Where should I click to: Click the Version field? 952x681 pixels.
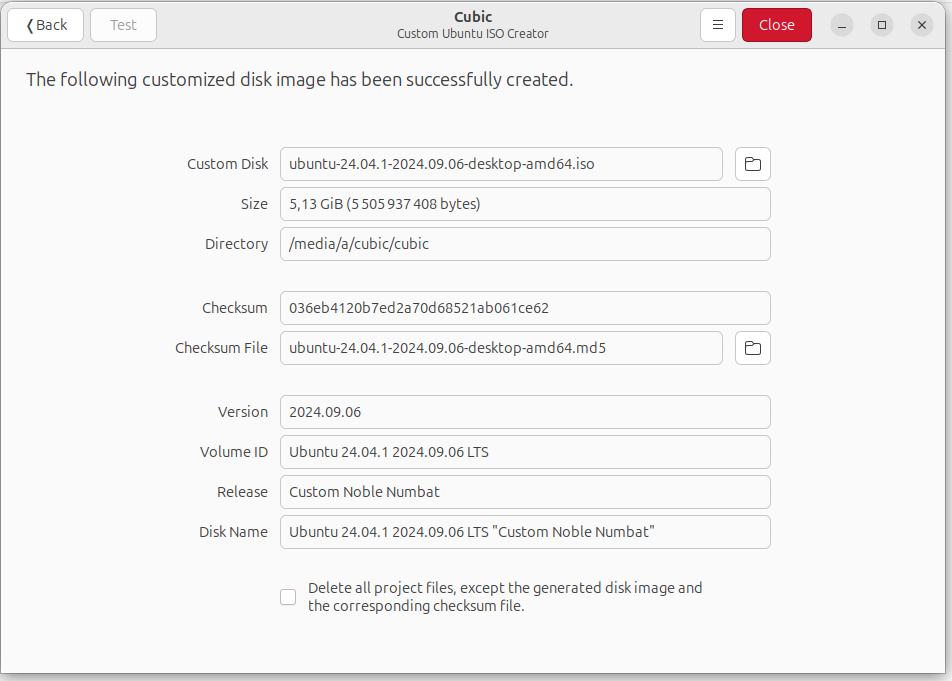(525, 412)
